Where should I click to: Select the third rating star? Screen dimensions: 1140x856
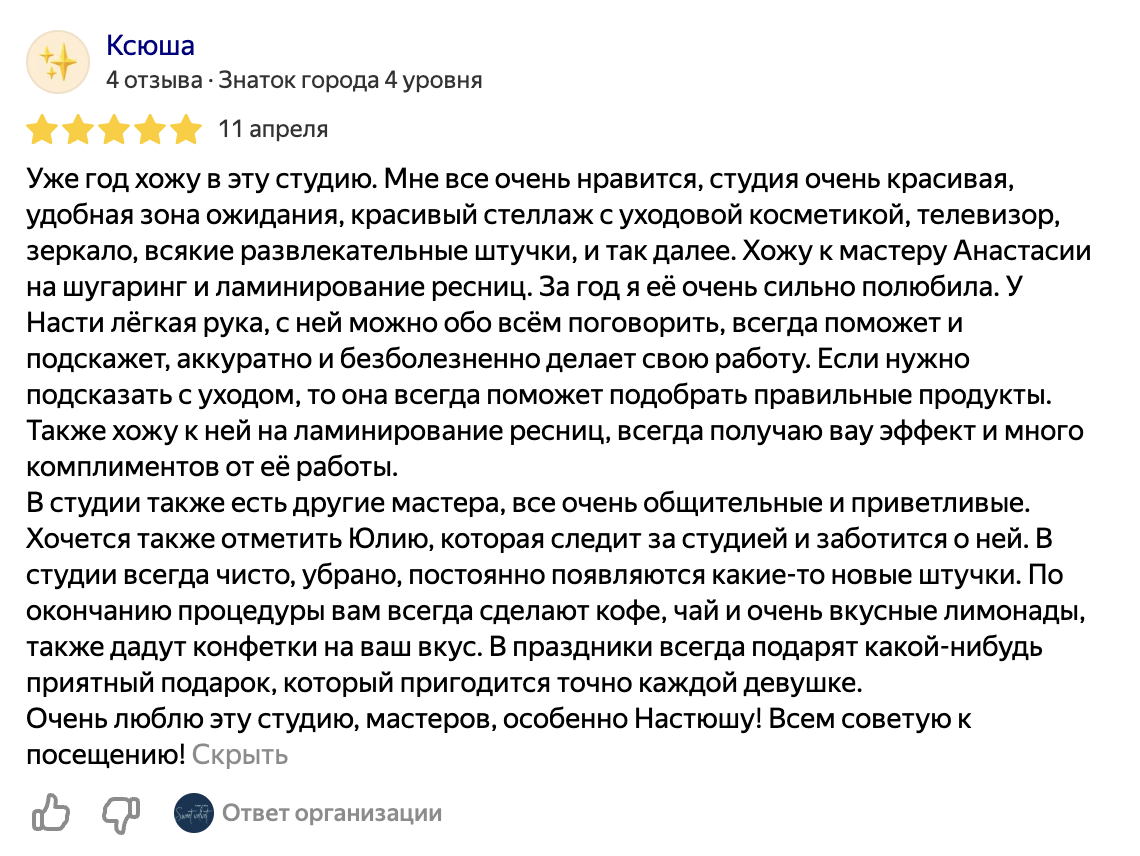point(113,129)
